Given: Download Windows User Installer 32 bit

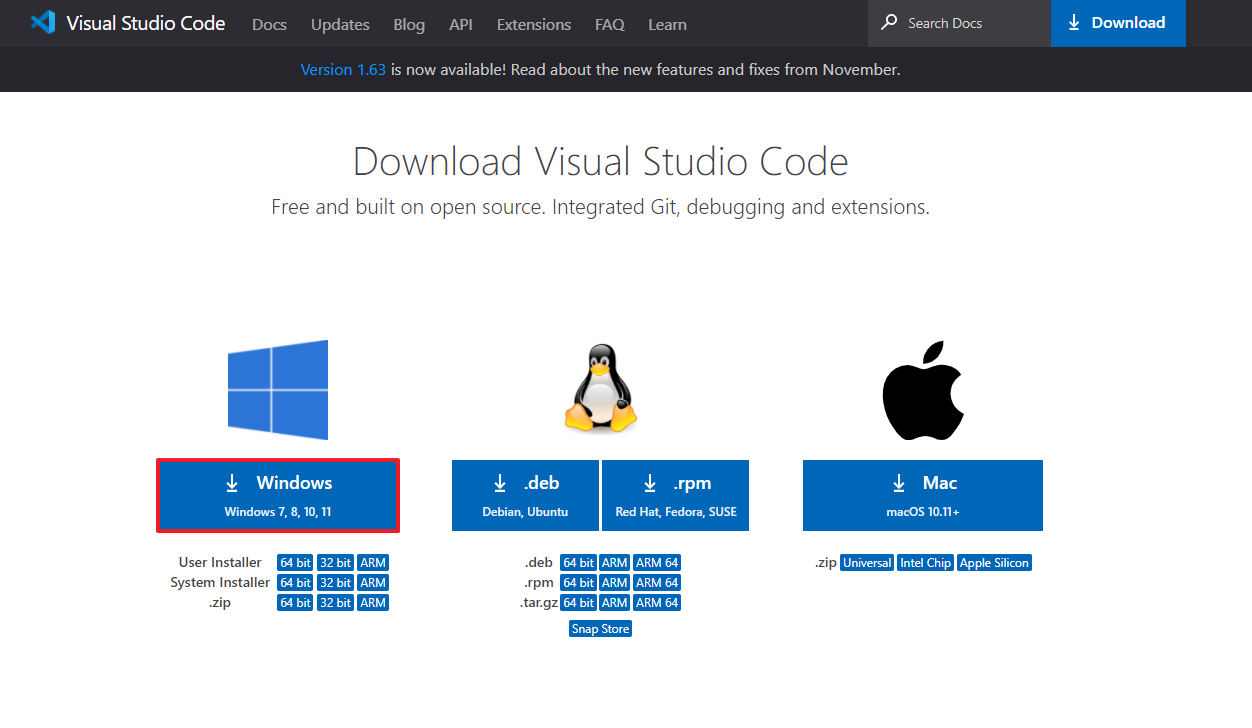Looking at the screenshot, I should [x=335, y=563].
